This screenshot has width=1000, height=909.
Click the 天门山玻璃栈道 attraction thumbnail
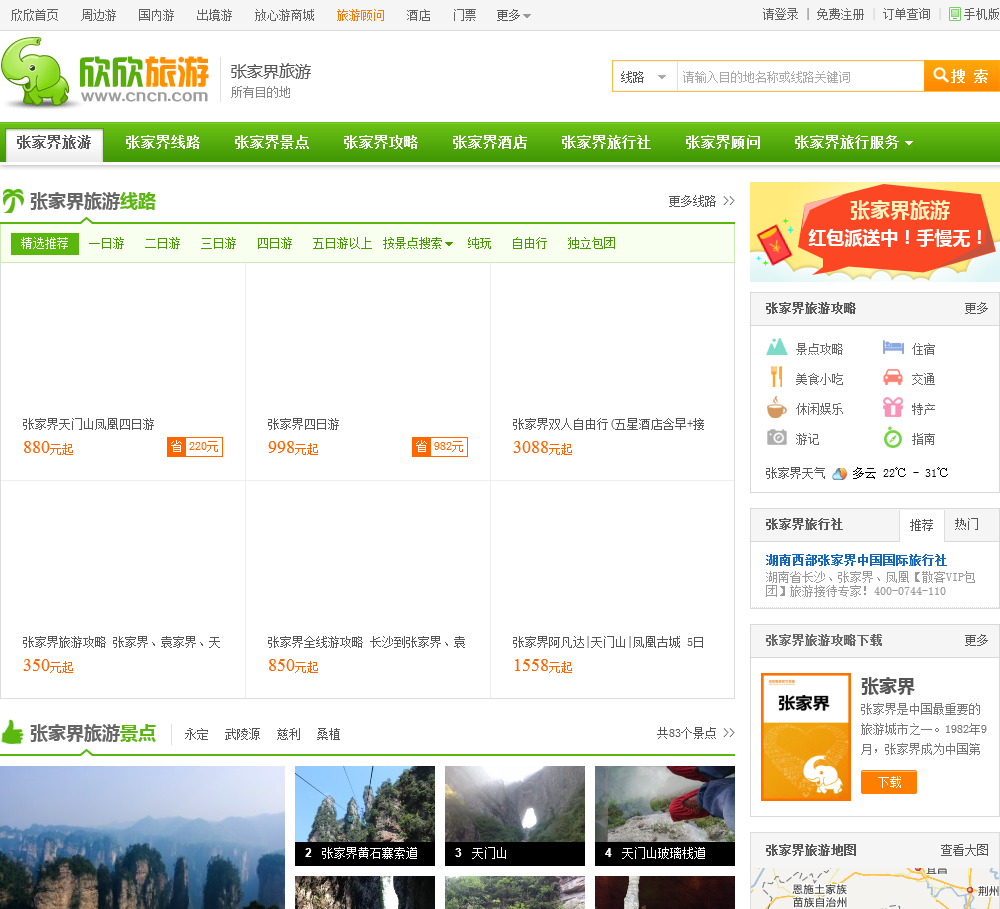(x=665, y=816)
